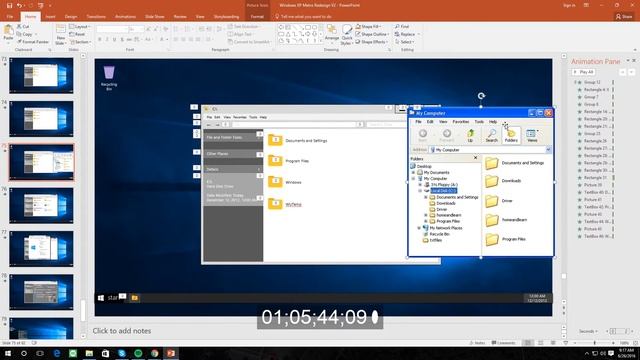The width and height of the screenshot is (640, 360).
Task: Close the Animation Pane
Action: click(634, 61)
